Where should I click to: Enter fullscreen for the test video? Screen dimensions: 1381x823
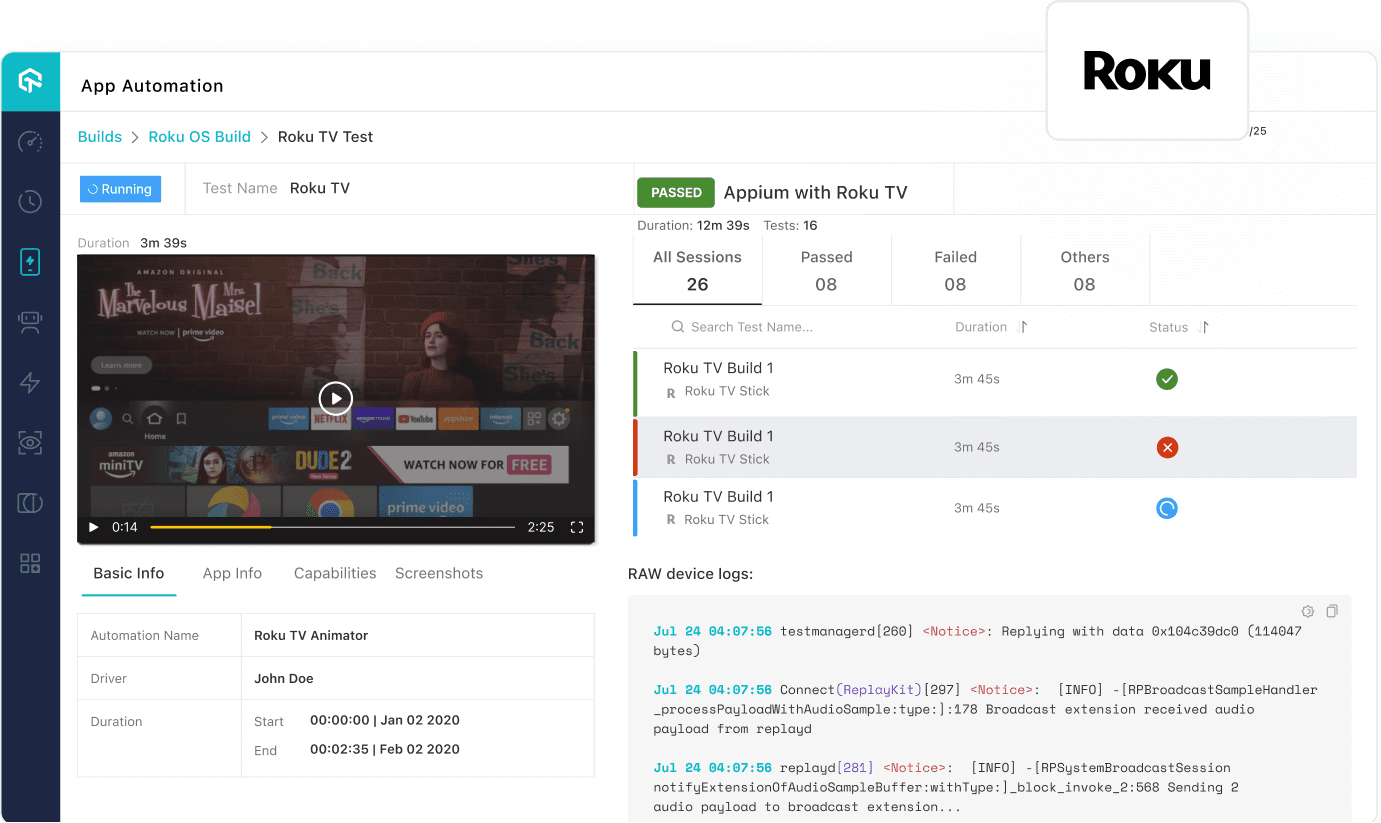(577, 527)
